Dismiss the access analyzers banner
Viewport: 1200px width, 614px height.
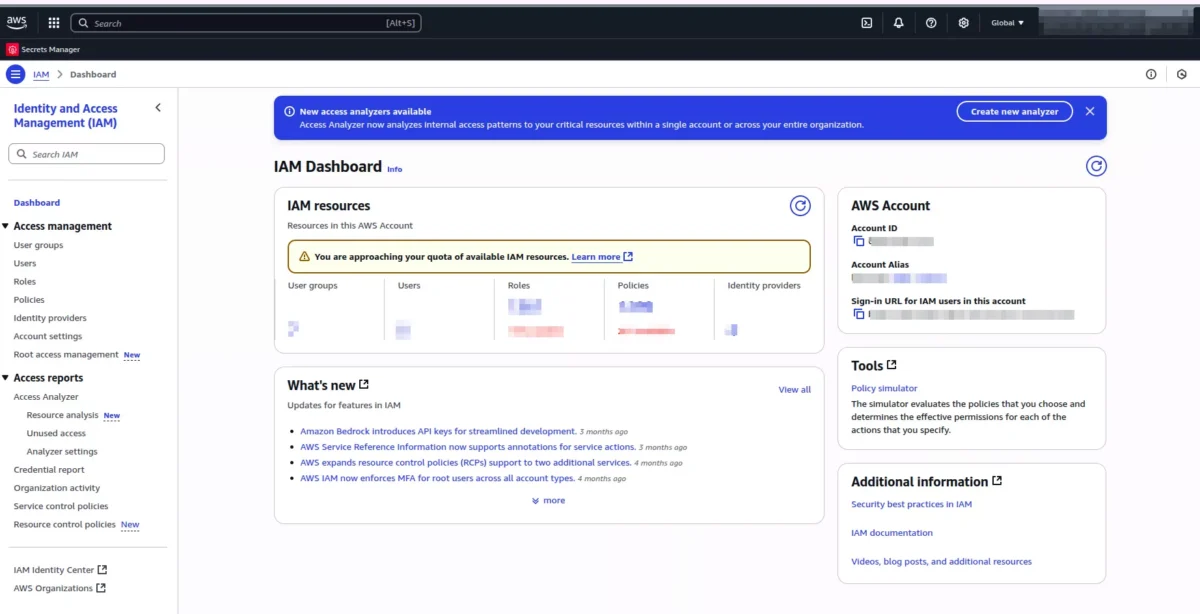(x=1090, y=112)
